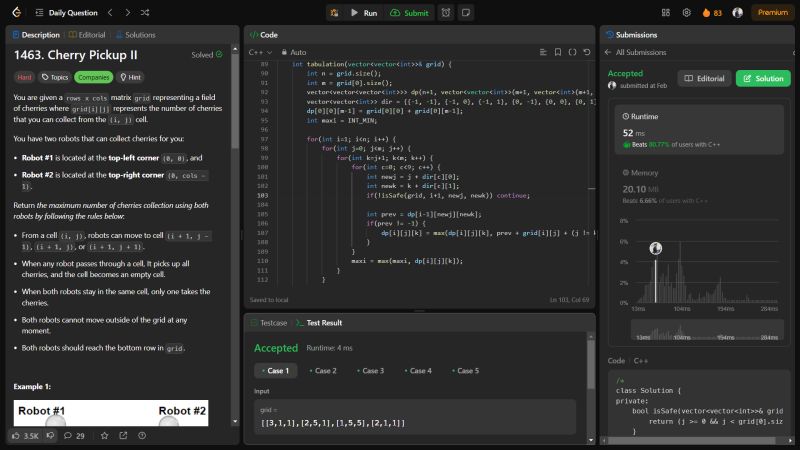The image size is (800, 450).
Task: Select the Runtime stats card
Action: [699, 130]
